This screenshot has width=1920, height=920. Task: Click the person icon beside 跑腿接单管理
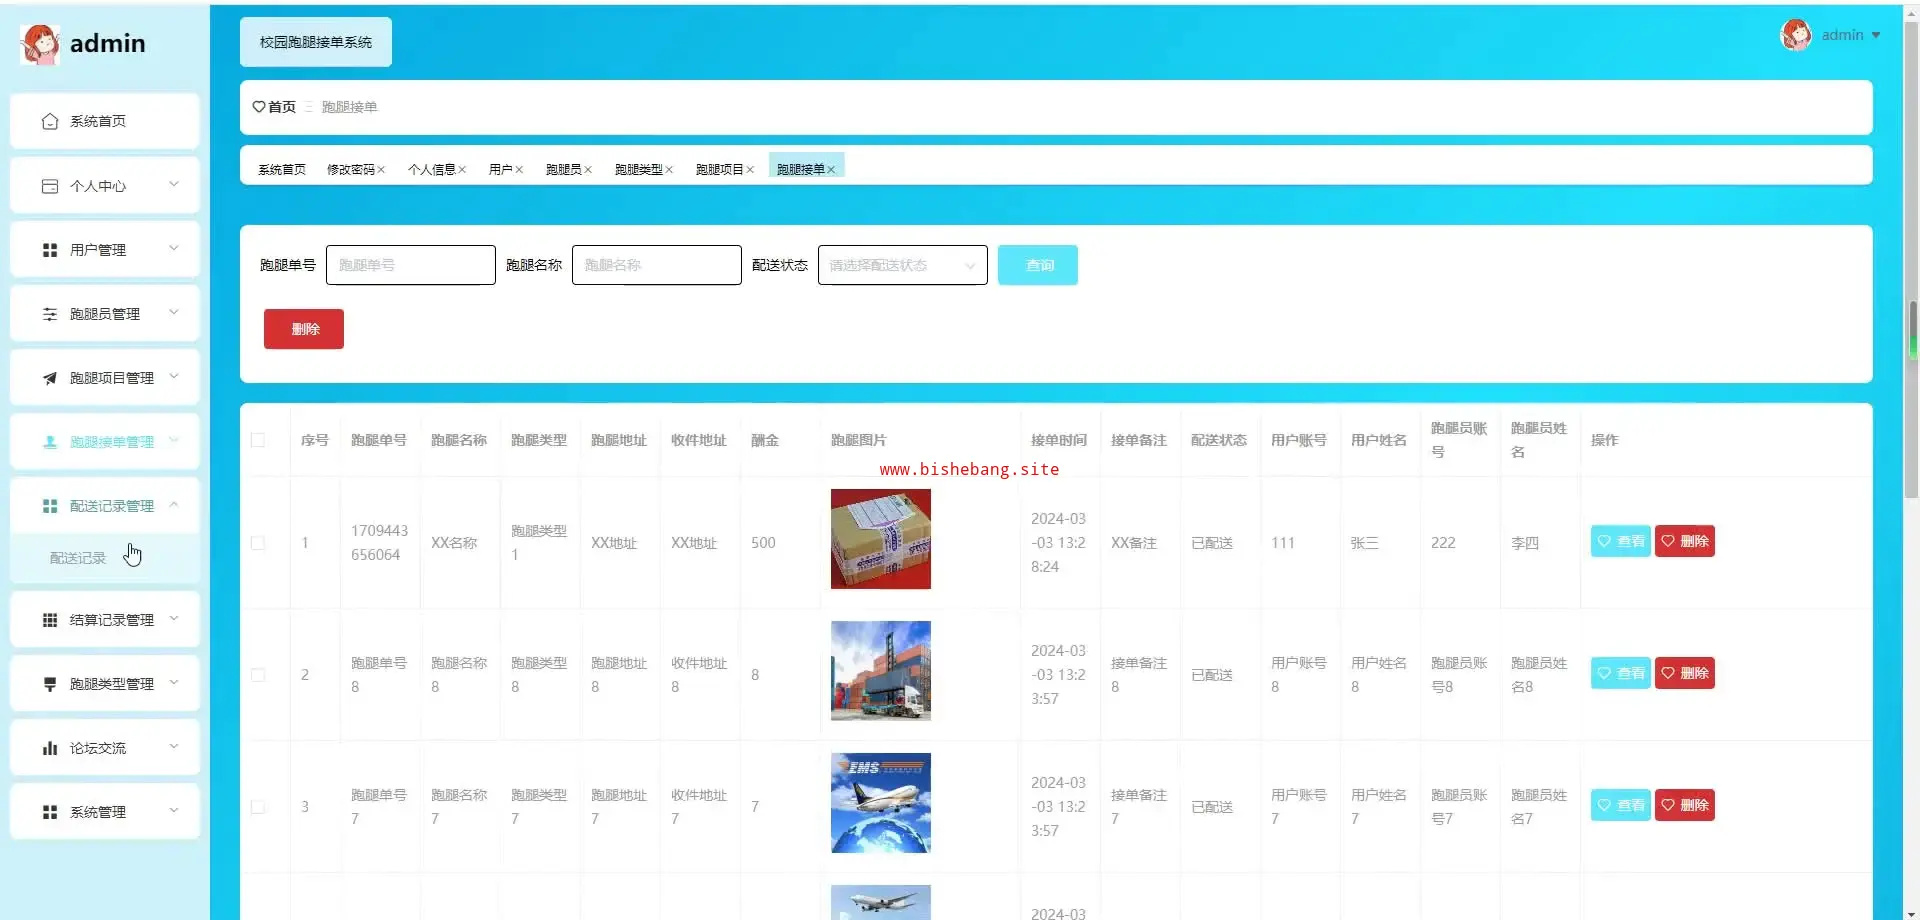tap(50, 442)
